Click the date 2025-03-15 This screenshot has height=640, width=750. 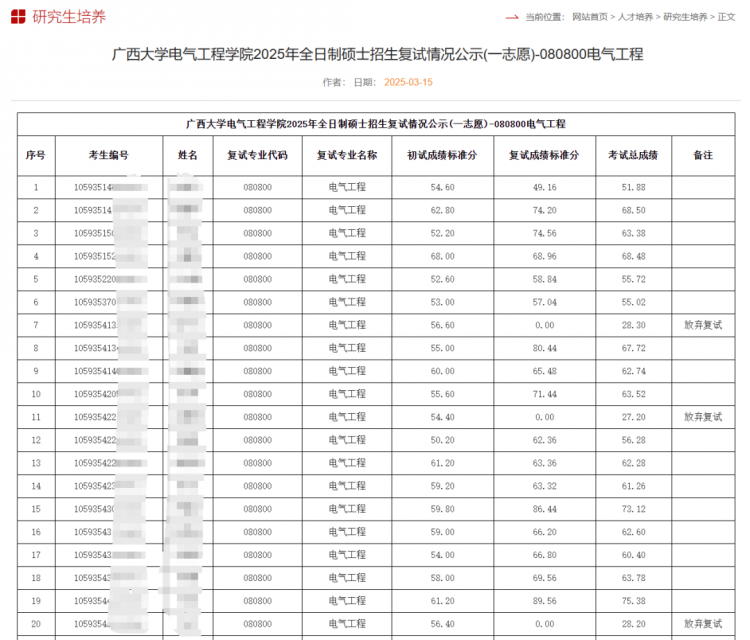pos(408,82)
